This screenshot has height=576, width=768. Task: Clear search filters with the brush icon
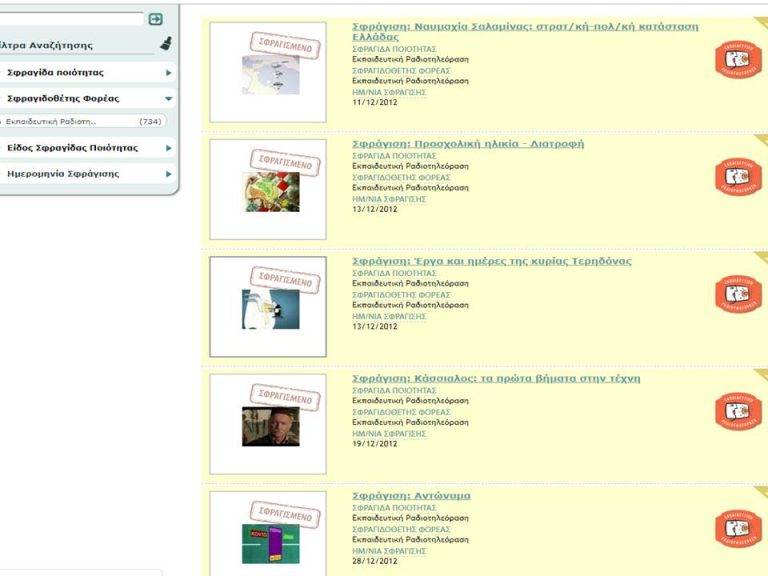(x=165, y=45)
